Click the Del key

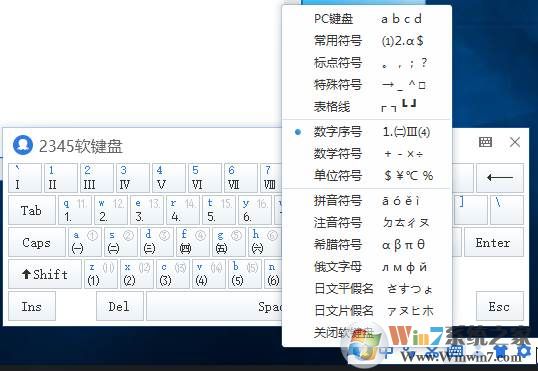[120, 306]
